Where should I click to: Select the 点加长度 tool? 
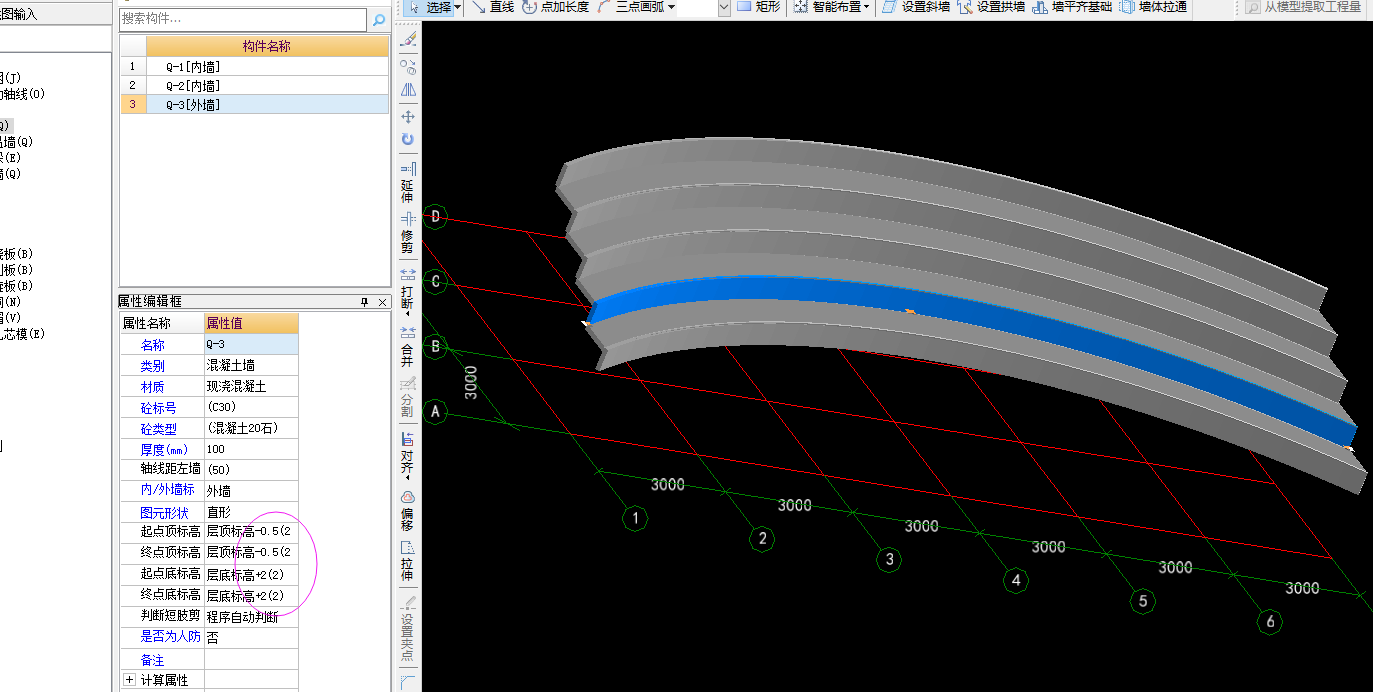point(556,7)
